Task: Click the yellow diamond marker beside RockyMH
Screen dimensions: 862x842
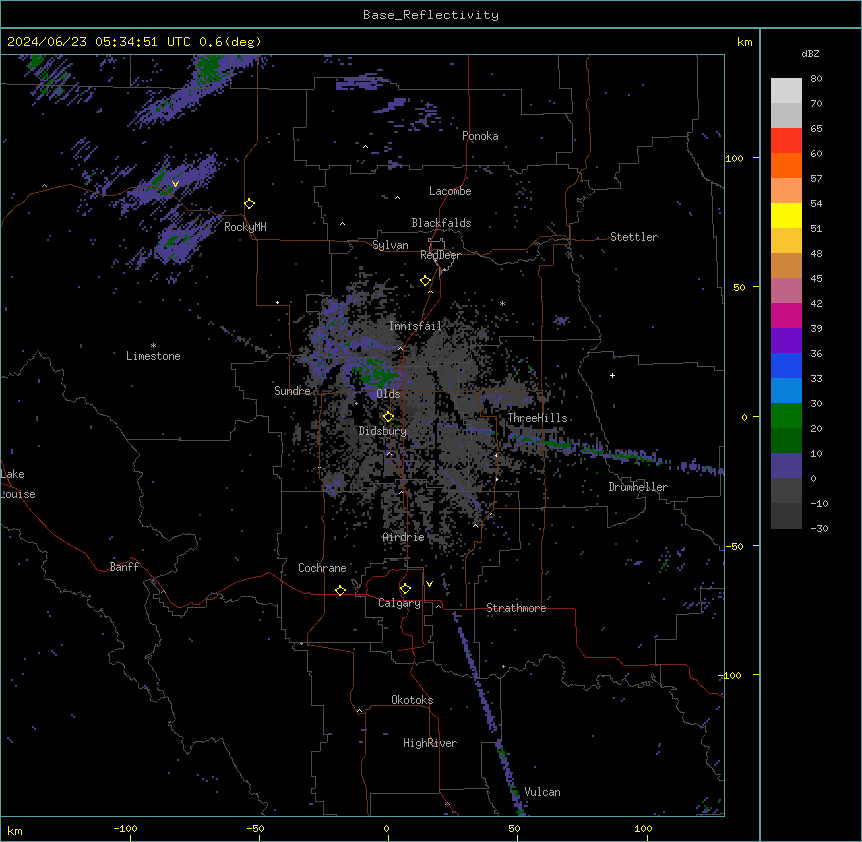Action: coord(250,204)
